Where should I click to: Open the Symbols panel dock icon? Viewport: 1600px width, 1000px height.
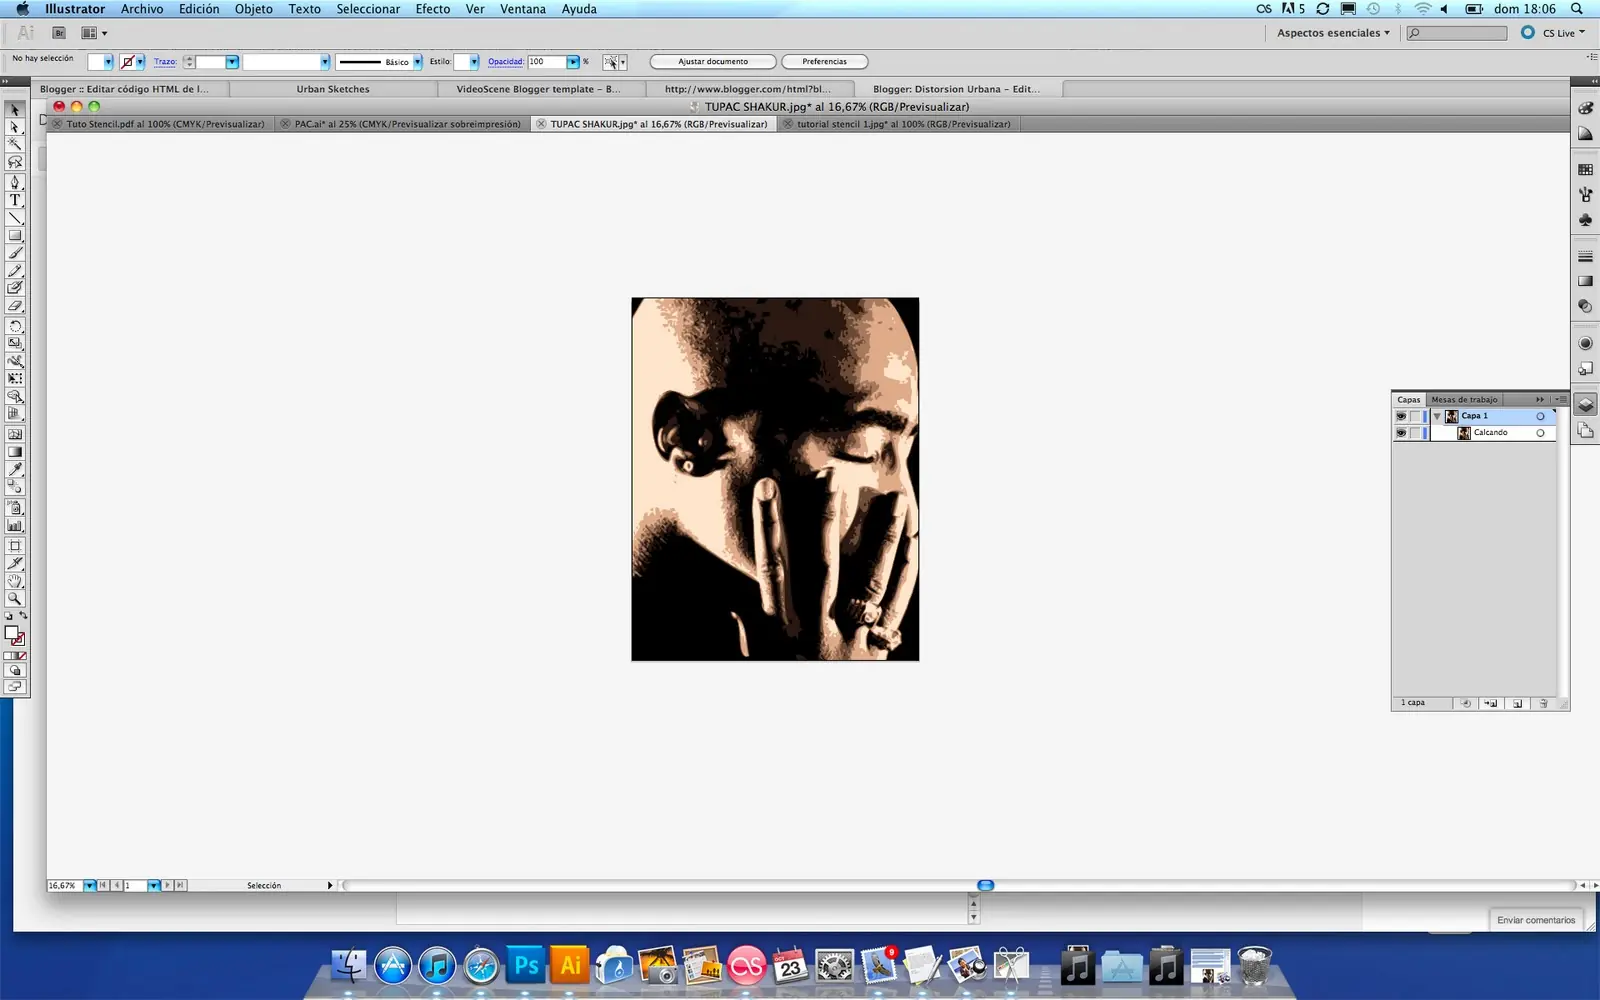click(x=1585, y=219)
